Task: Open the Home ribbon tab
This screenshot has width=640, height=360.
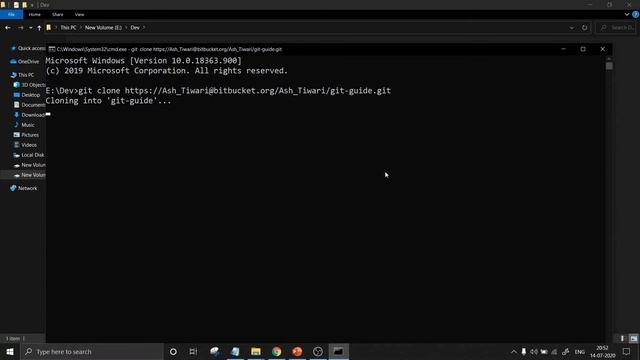Action: pyautogui.click(x=35, y=14)
